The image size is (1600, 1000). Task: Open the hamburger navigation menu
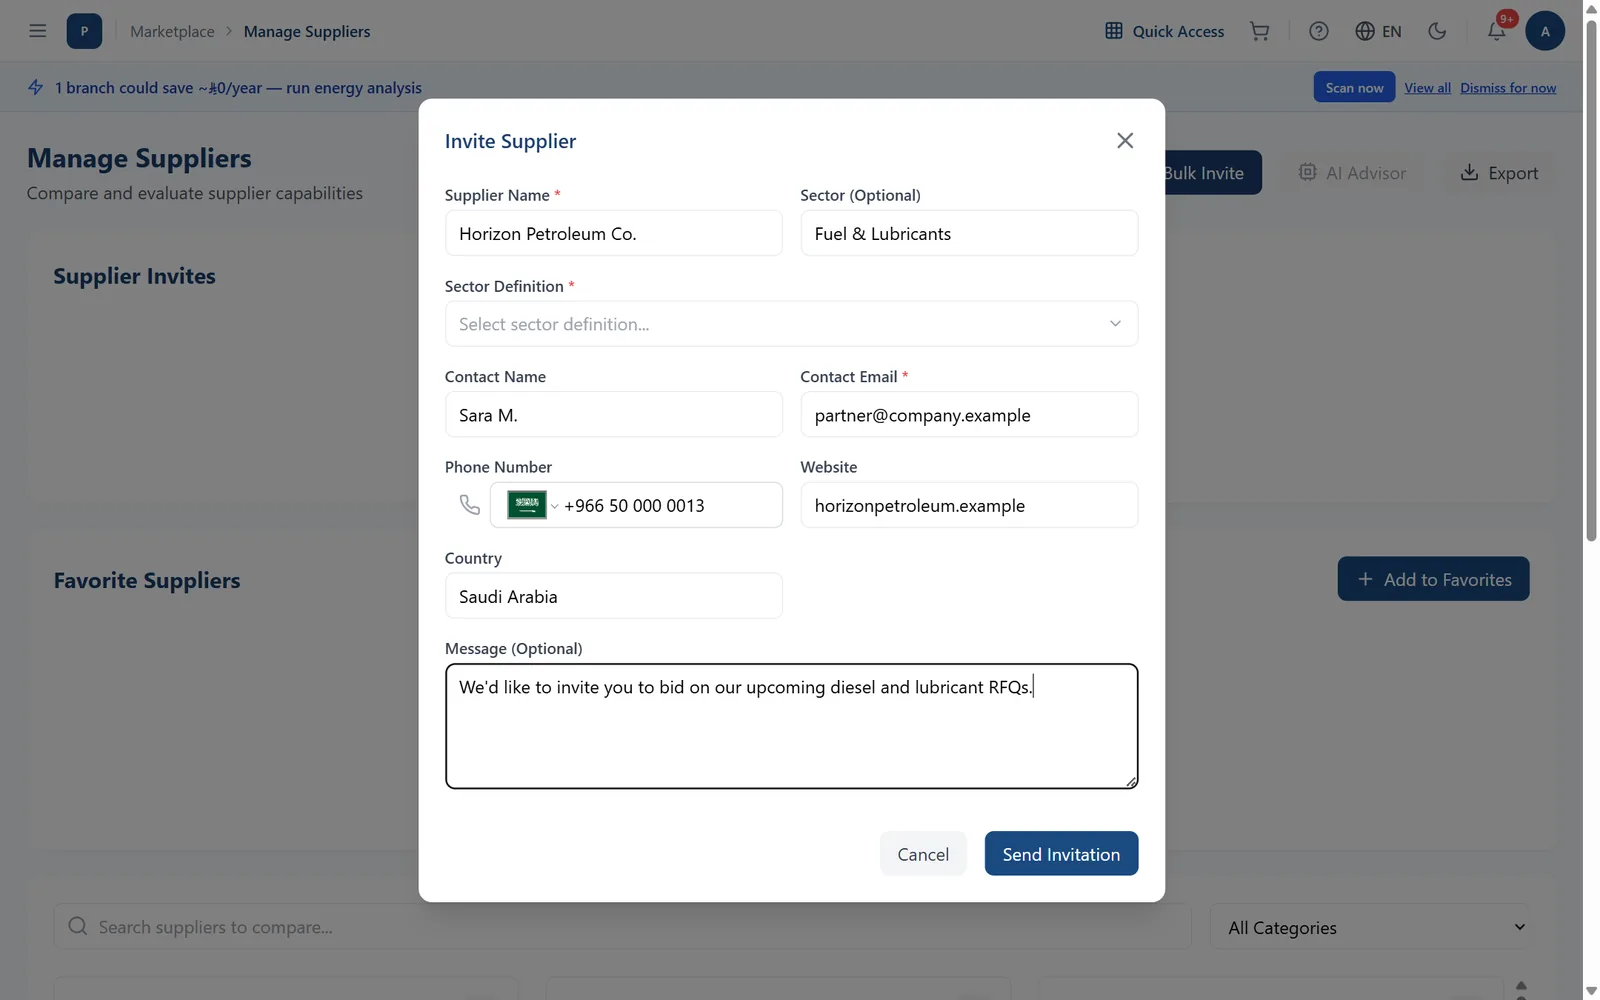point(38,31)
